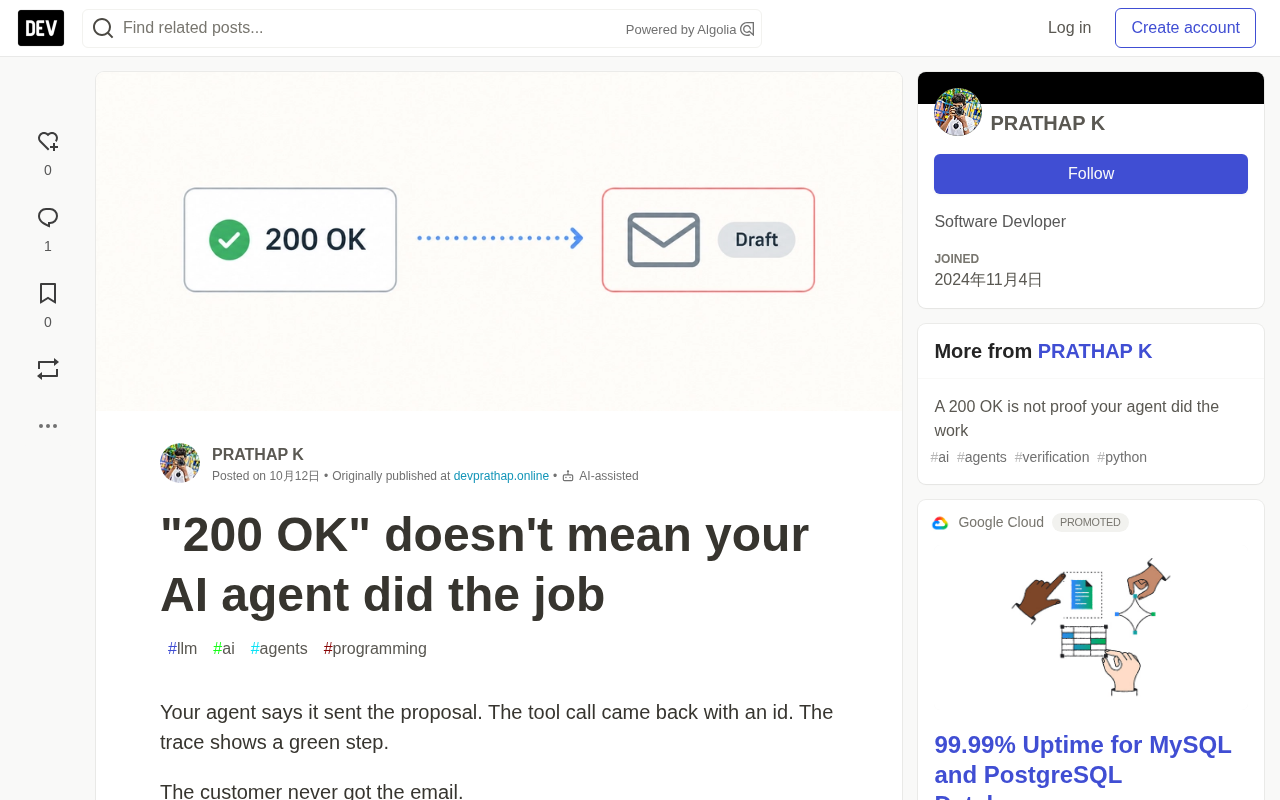Click 'Powered by Algolia' text
1280x800 pixels.
[681, 30]
